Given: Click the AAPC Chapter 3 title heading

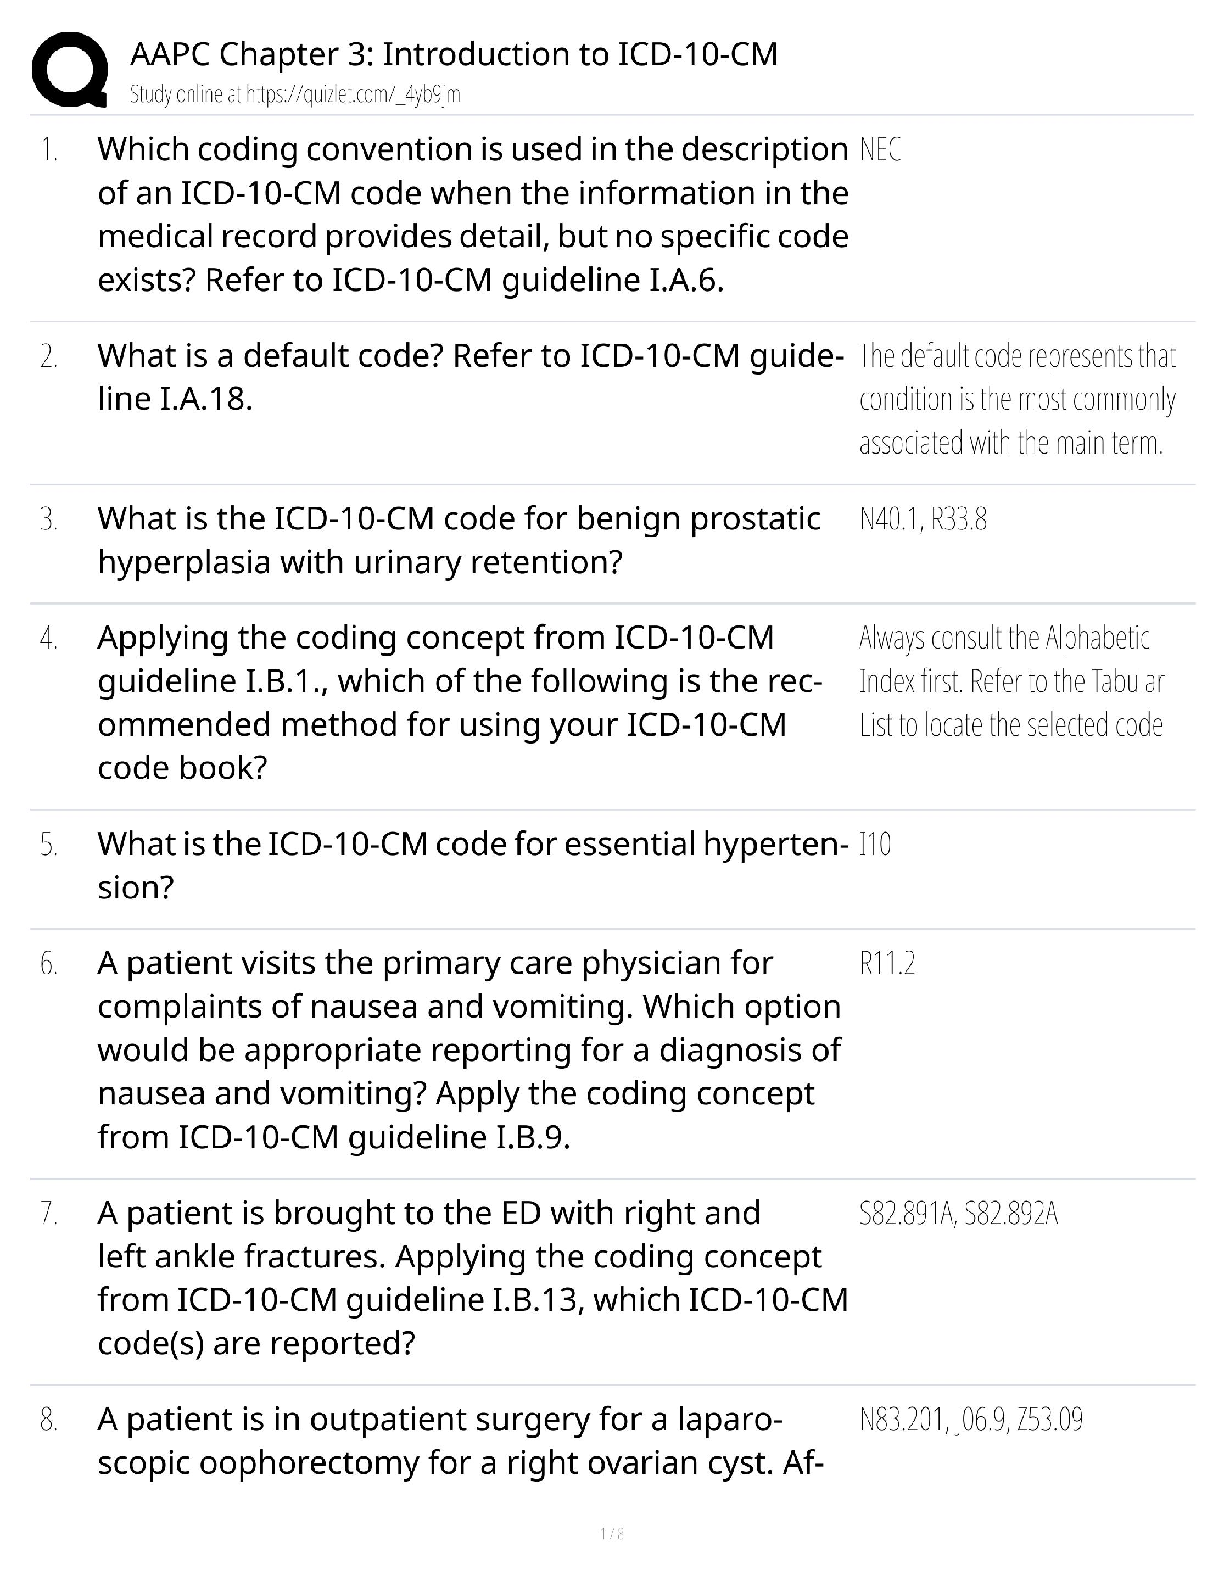Looking at the screenshot, I should pyautogui.click(x=454, y=53).
